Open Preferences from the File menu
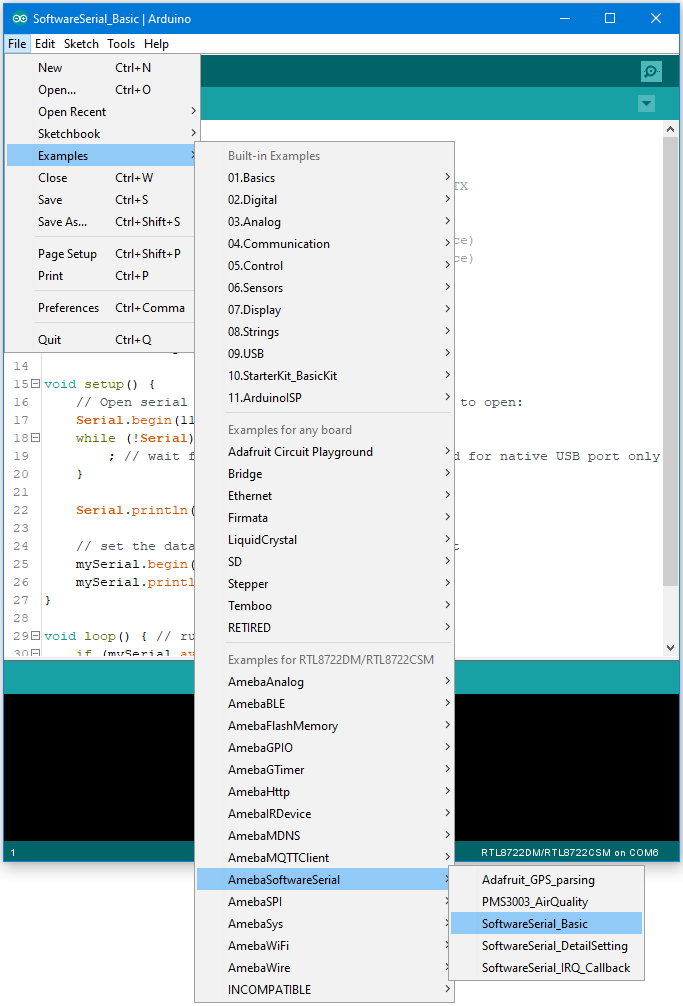683x1006 pixels. coord(102,307)
